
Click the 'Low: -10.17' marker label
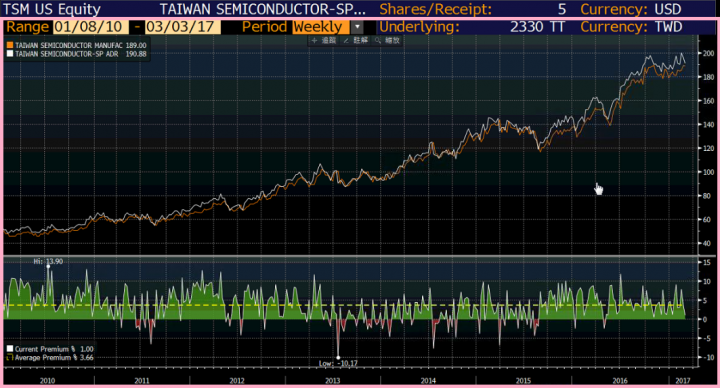tap(338, 363)
